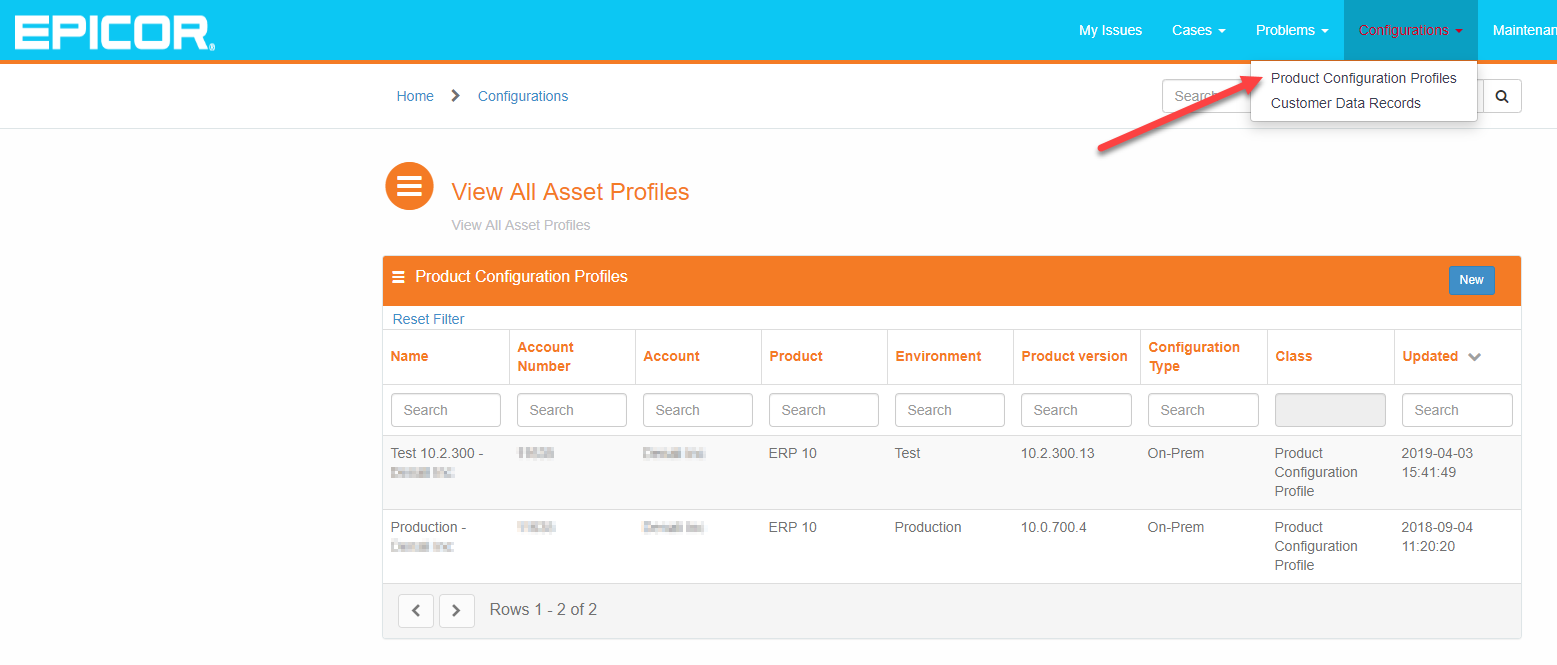Select Product Configuration Profiles menu entry

[x=1363, y=78]
